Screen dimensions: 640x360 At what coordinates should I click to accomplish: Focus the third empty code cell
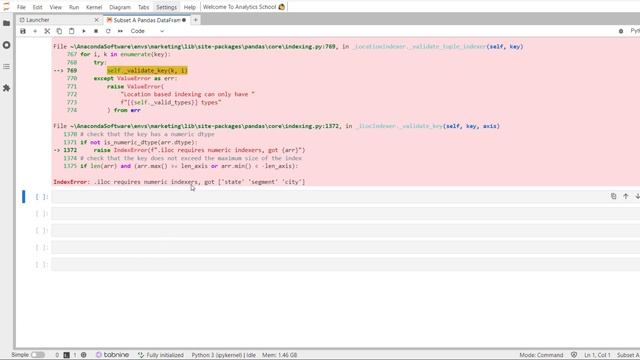tap(345, 231)
